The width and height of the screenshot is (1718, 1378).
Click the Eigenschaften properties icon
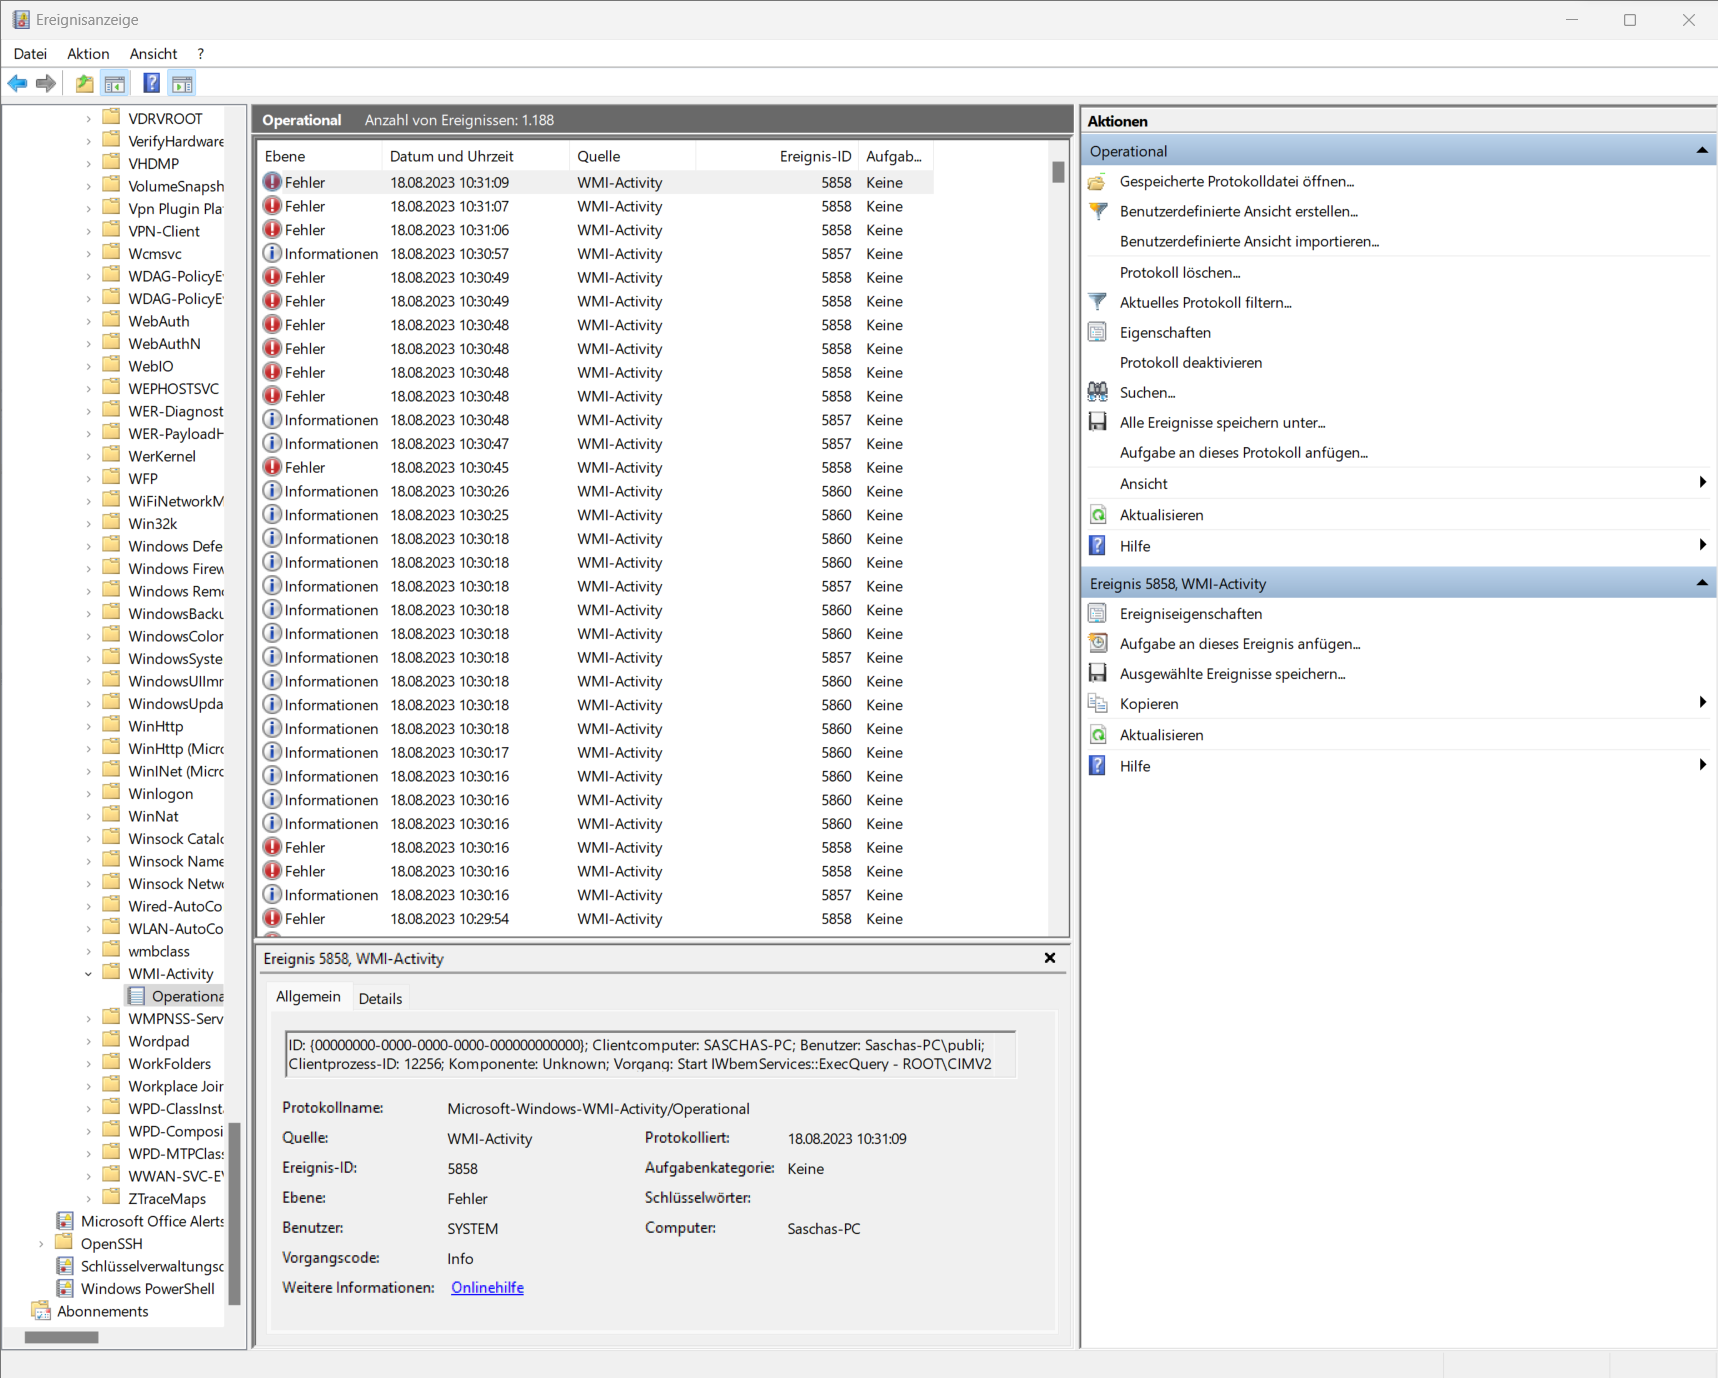point(1098,333)
